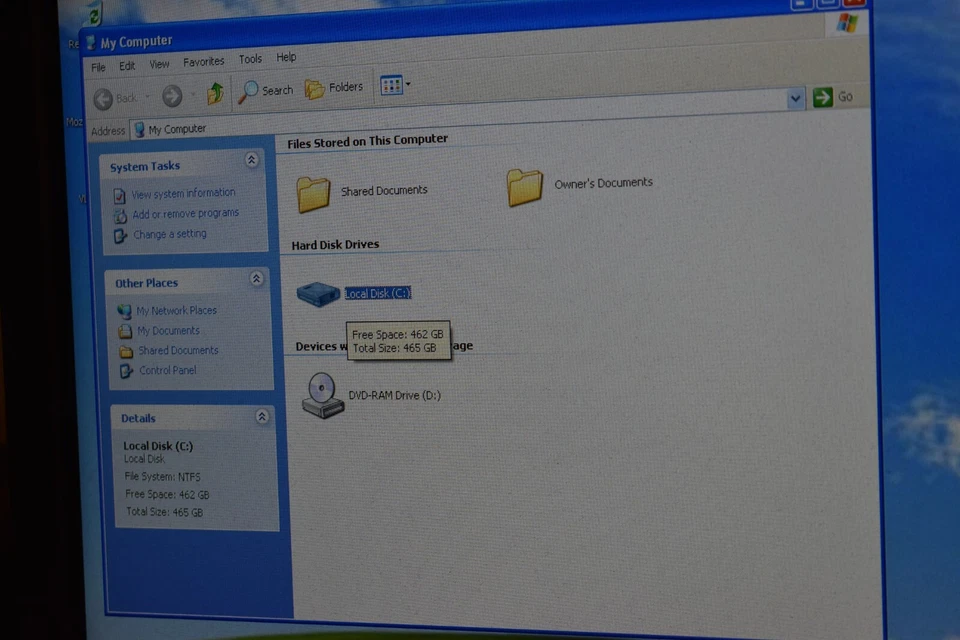Open the Shared Documents folder
Image resolution: width=960 pixels, height=640 pixels.
tap(313, 191)
